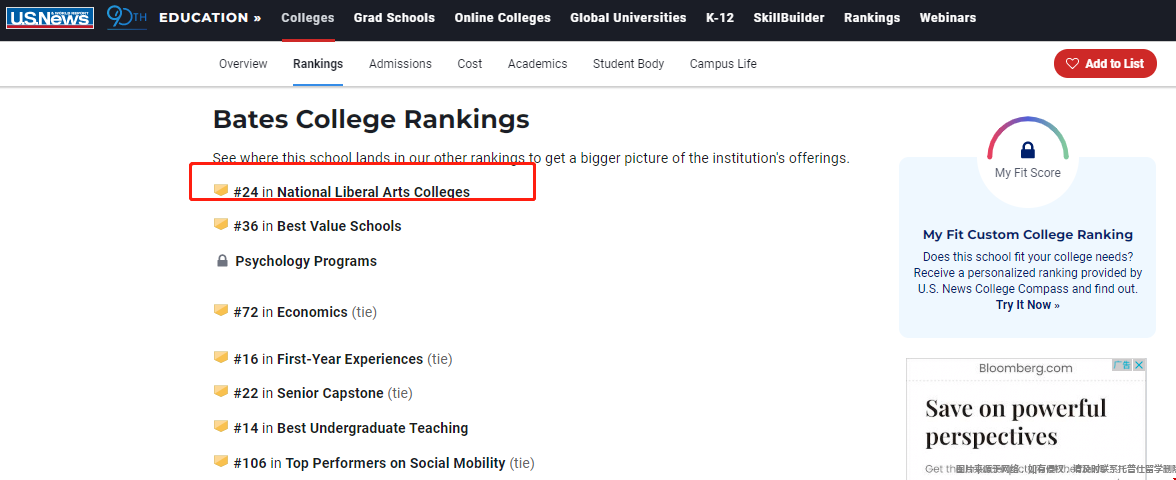
Task: Click the badge icon beside Economics ranking
Action: pyautogui.click(x=220, y=310)
